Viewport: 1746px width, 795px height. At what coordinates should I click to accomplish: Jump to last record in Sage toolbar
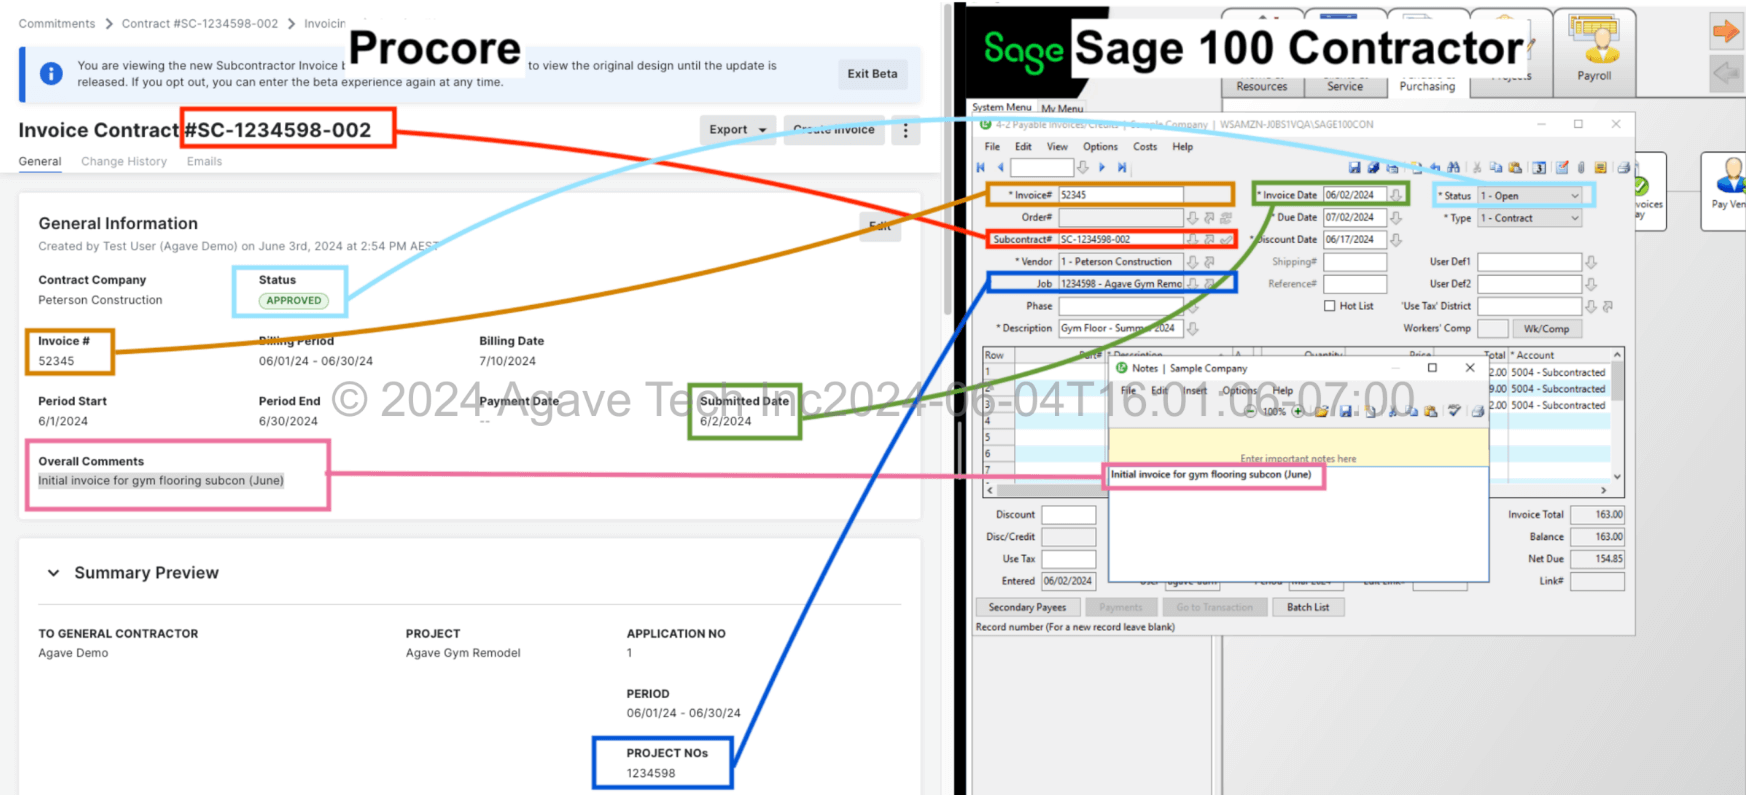(x=1122, y=168)
